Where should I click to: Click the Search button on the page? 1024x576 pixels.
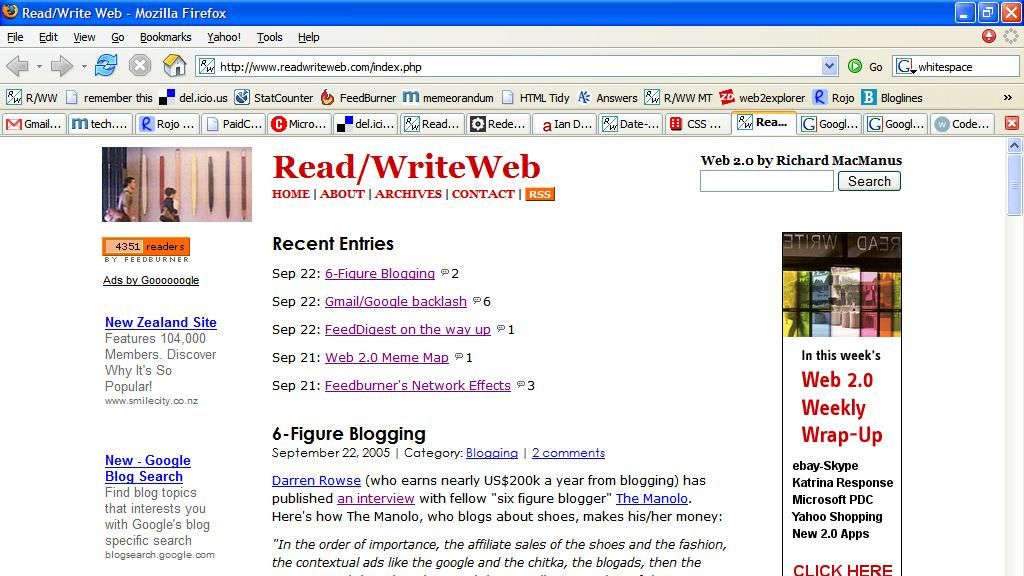[x=869, y=181]
